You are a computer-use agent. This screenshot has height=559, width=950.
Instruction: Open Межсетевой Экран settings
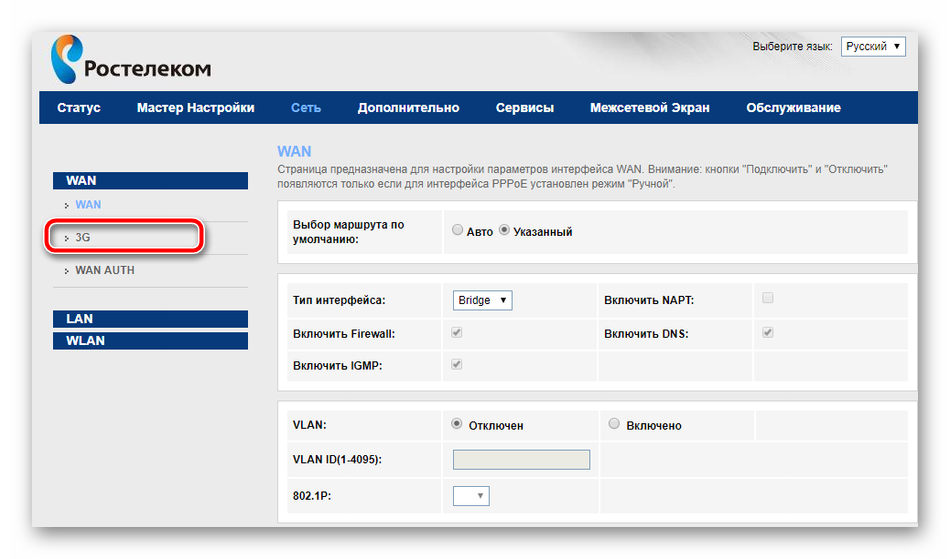click(649, 108)
